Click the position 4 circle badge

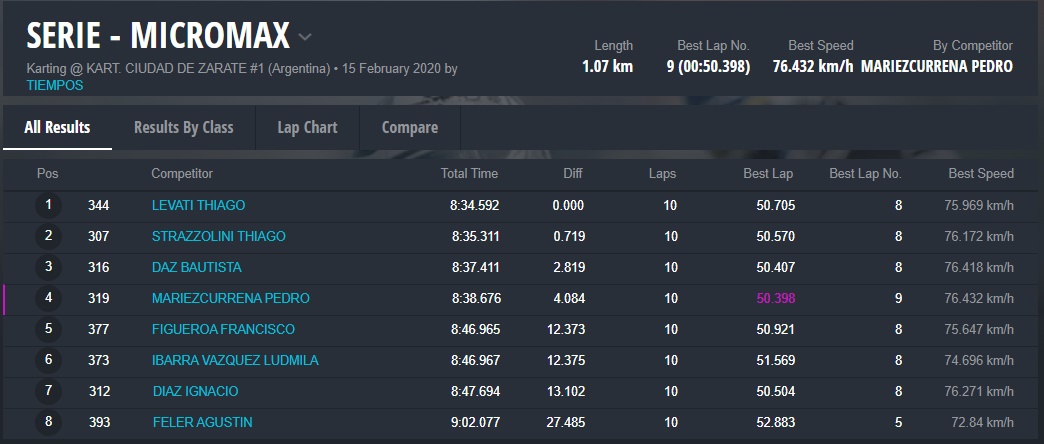coord(48,298)
